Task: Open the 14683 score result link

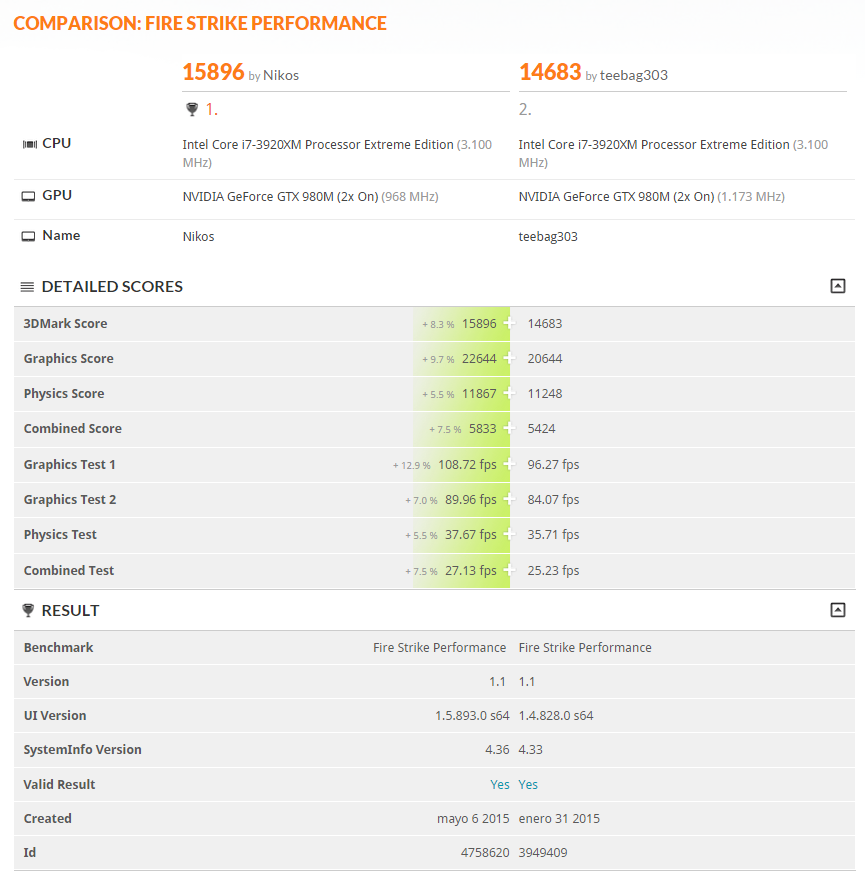Action: tap(550, 72)
